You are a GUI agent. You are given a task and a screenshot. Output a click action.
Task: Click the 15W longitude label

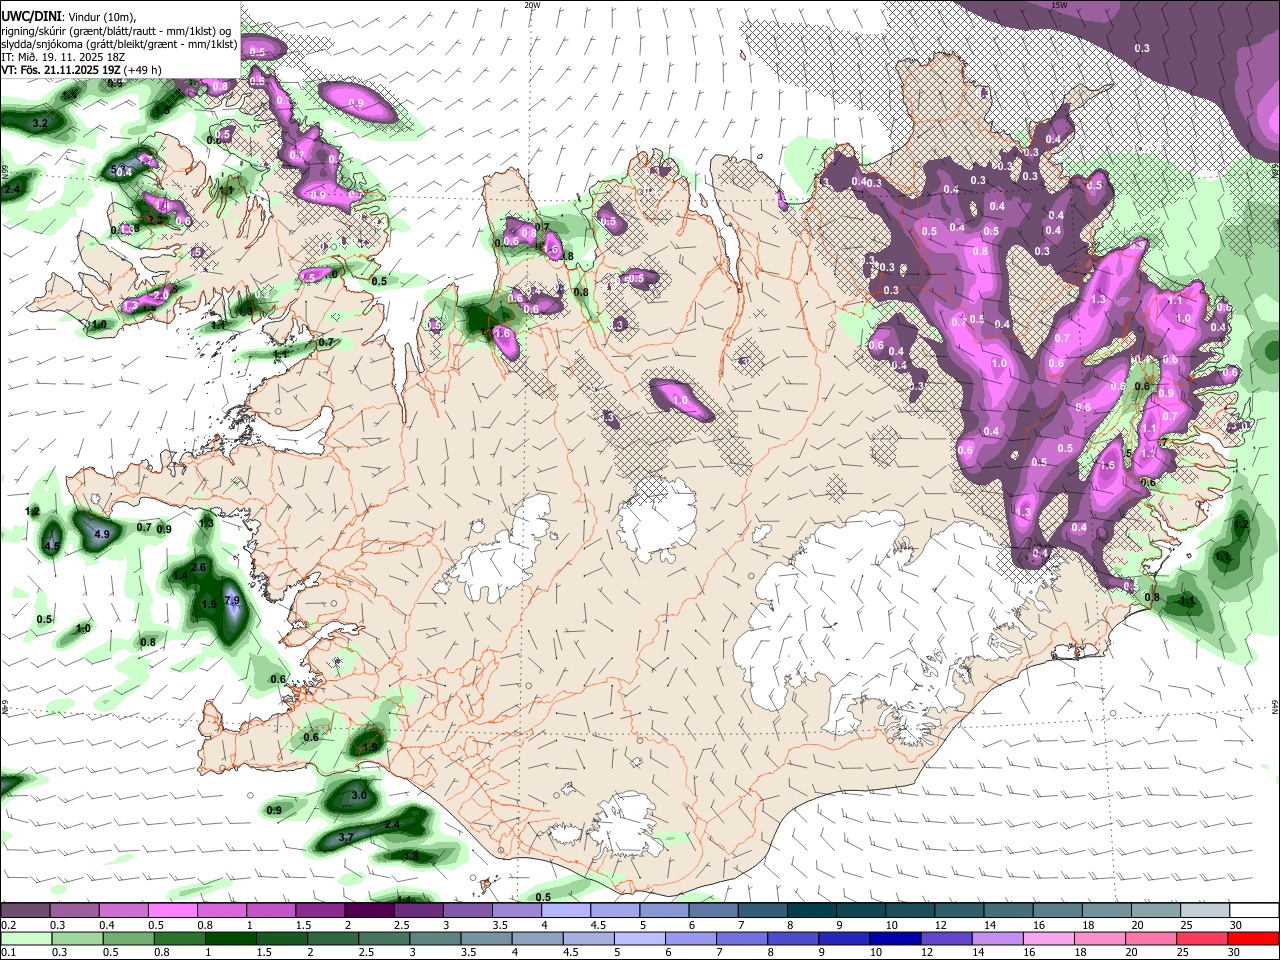tap(1059, 5)
